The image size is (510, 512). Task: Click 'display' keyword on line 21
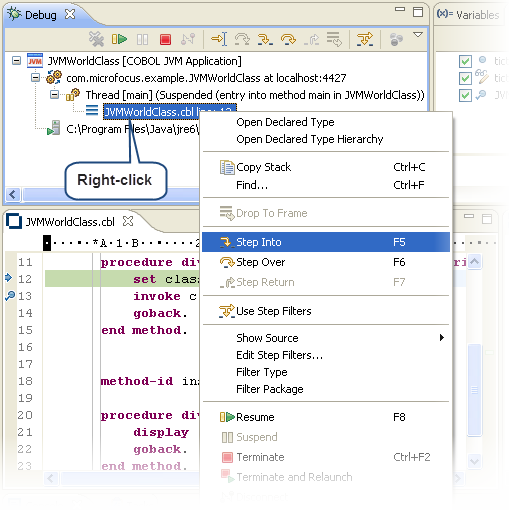pyautogui.click(x=161, y=432)
